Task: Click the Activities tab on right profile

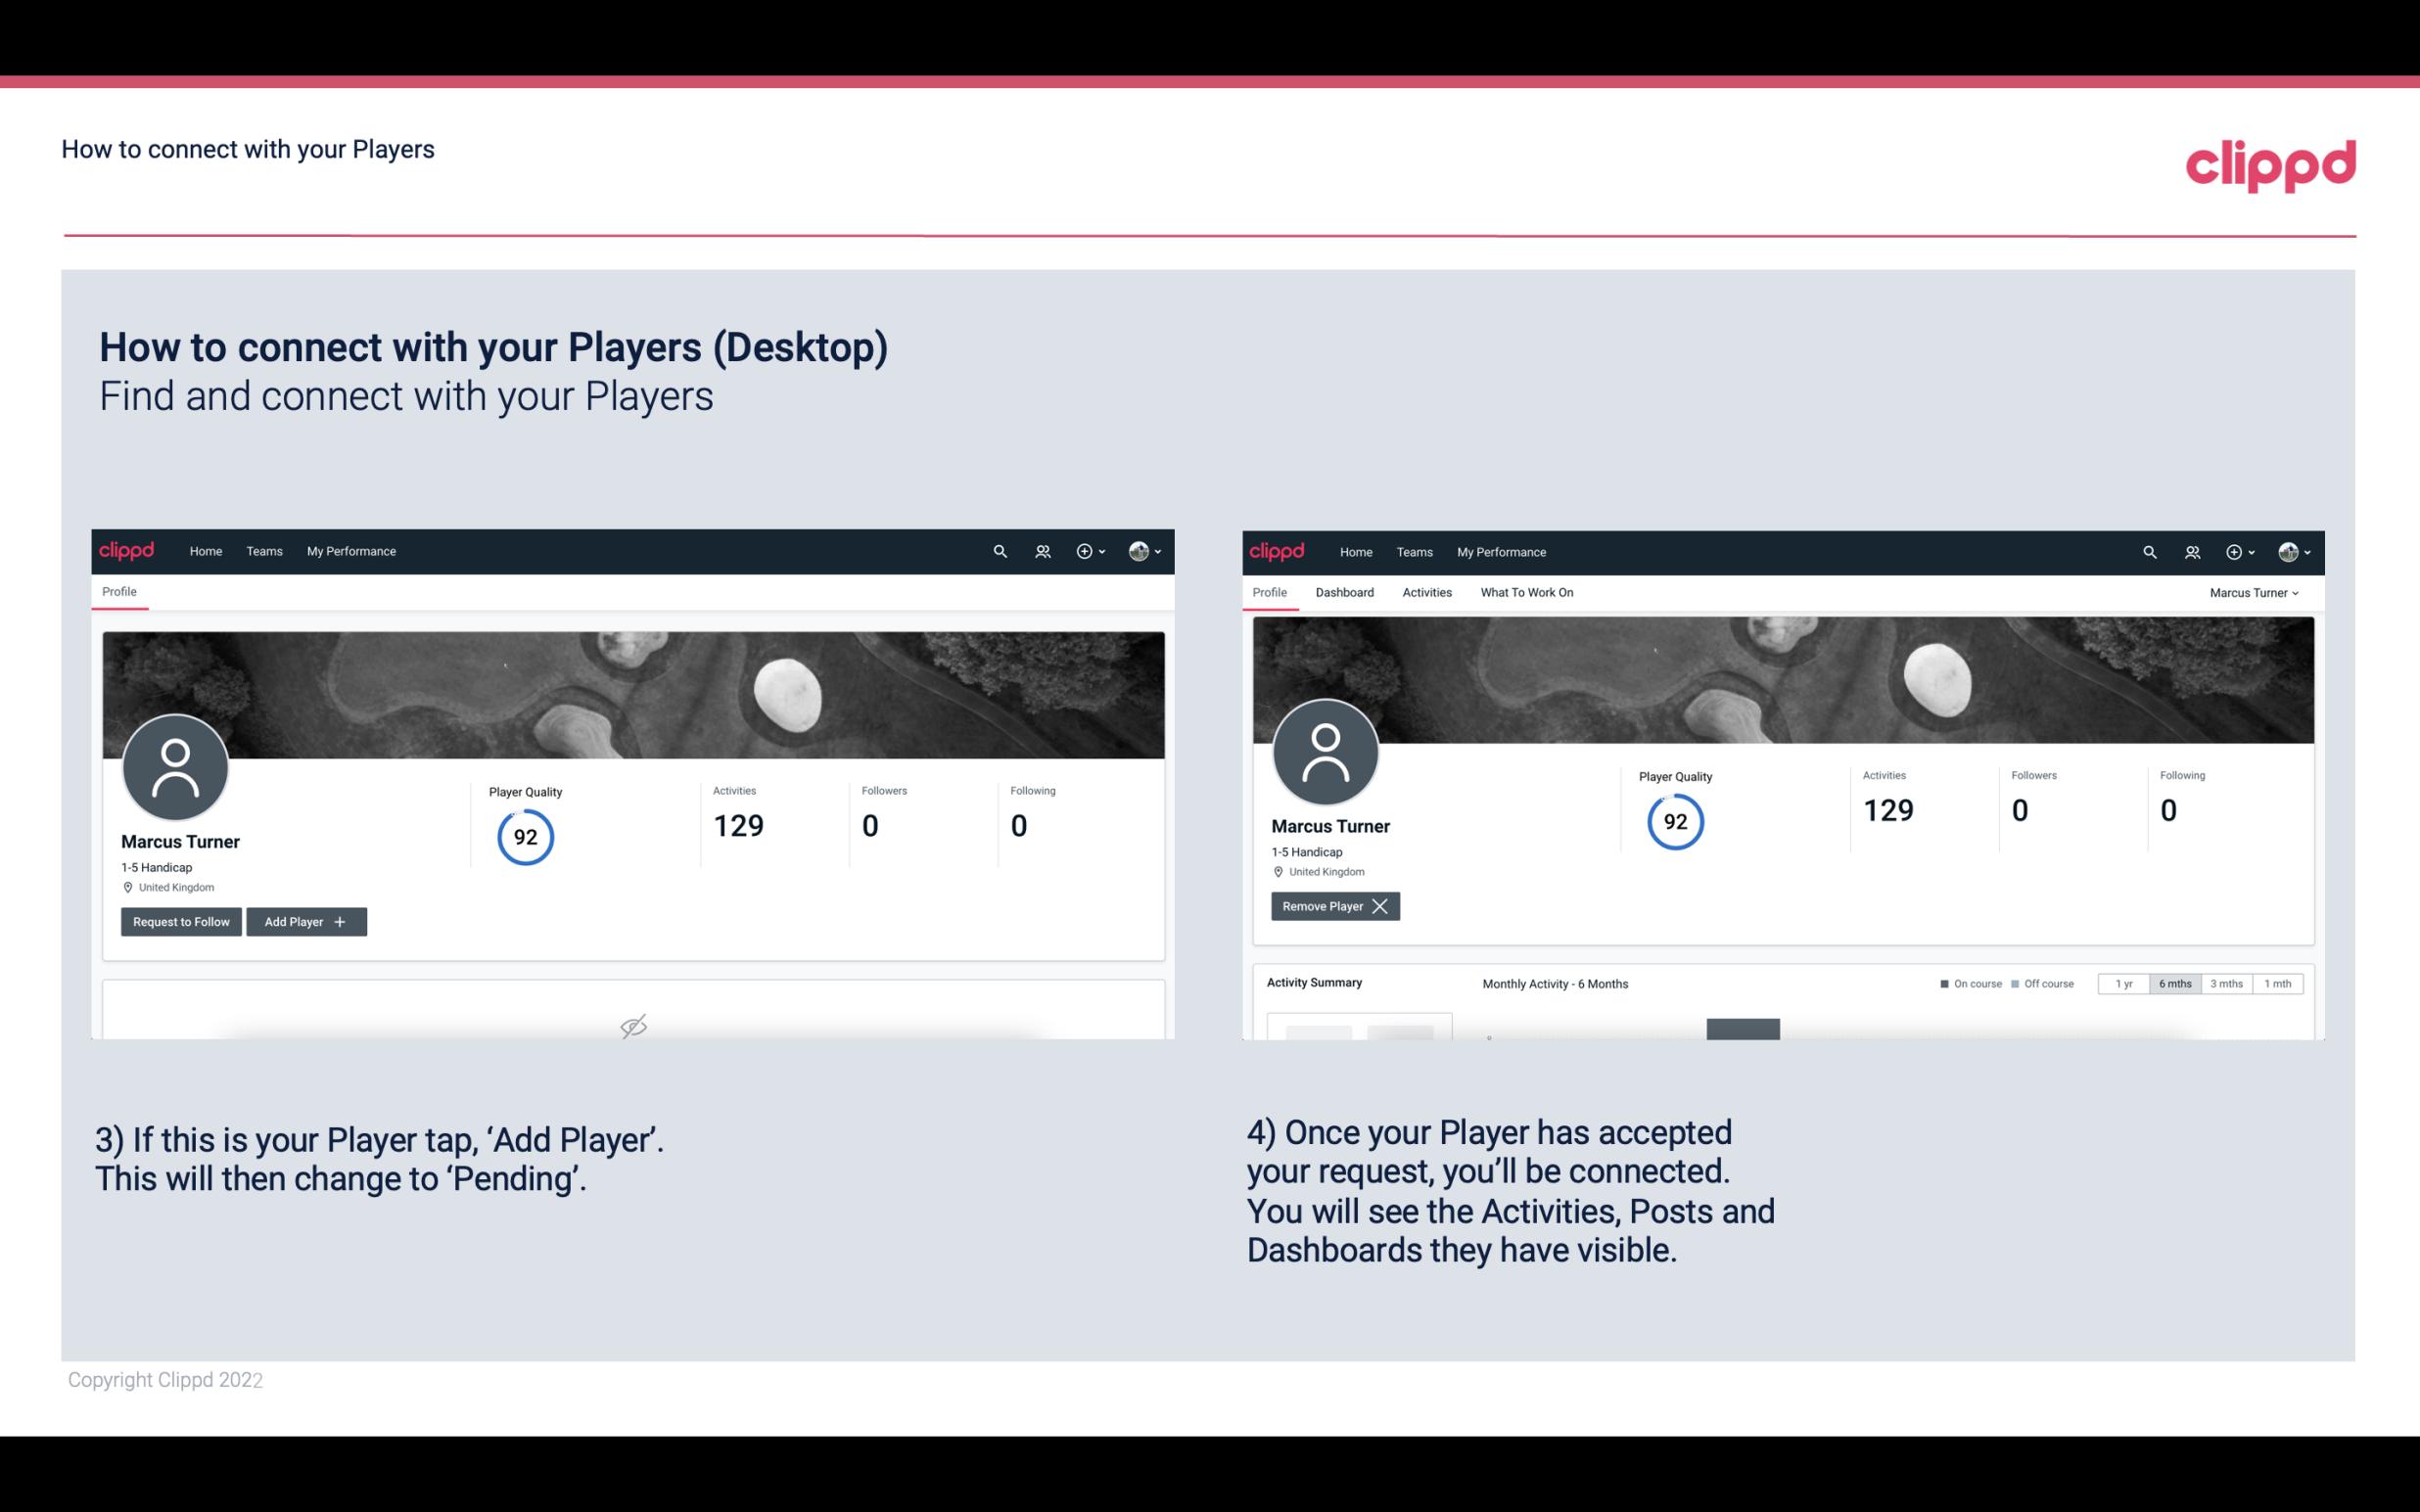Action: click(1425, 592)
